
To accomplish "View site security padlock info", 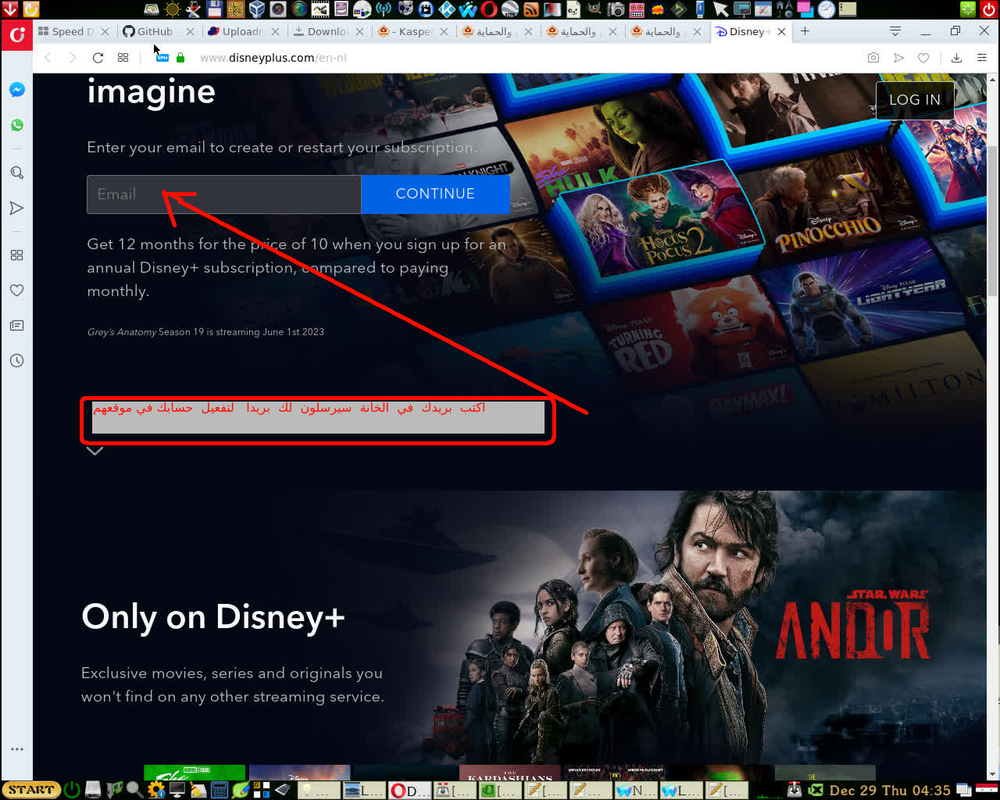I will (x=180, y=57).
